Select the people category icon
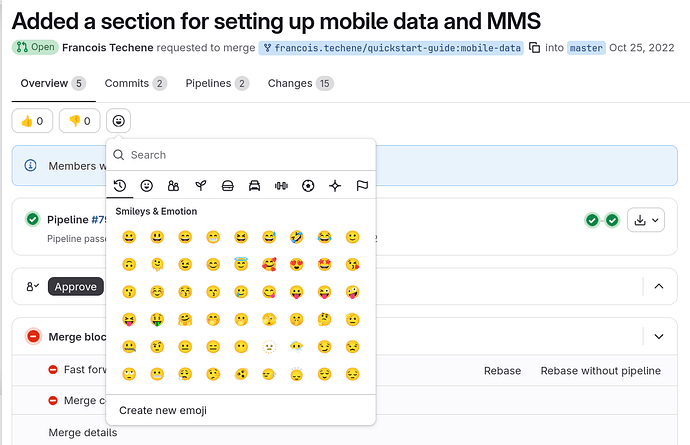Screen dimensions: 690x445 pos(173,186)
